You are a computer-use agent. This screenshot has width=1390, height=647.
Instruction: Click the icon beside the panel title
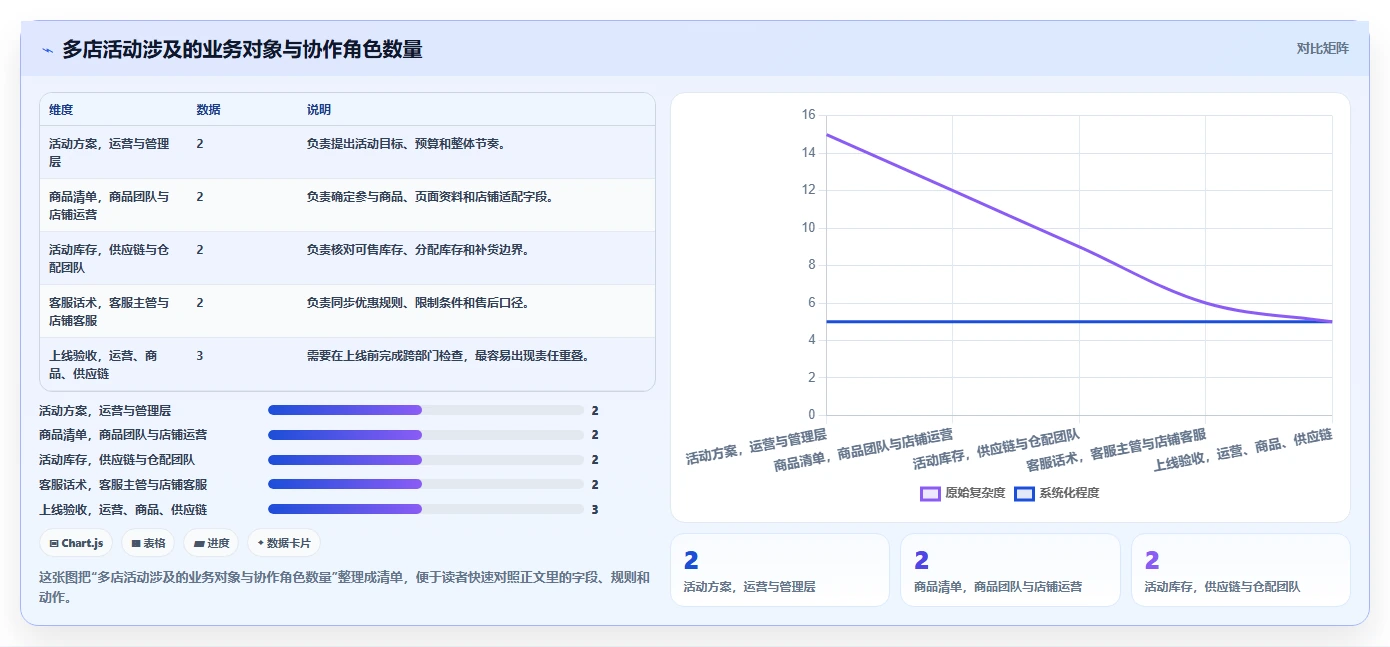(47, 50)
